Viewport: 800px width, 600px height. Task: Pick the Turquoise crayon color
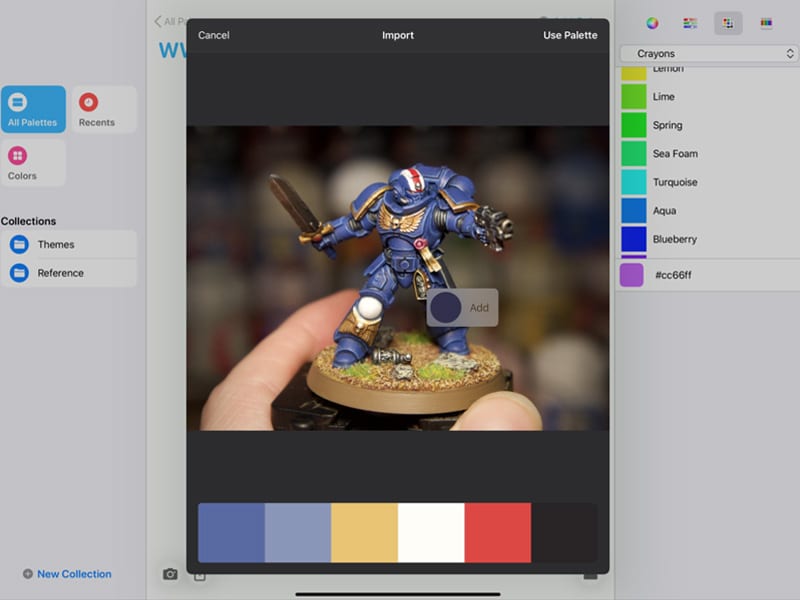(674, 182)
